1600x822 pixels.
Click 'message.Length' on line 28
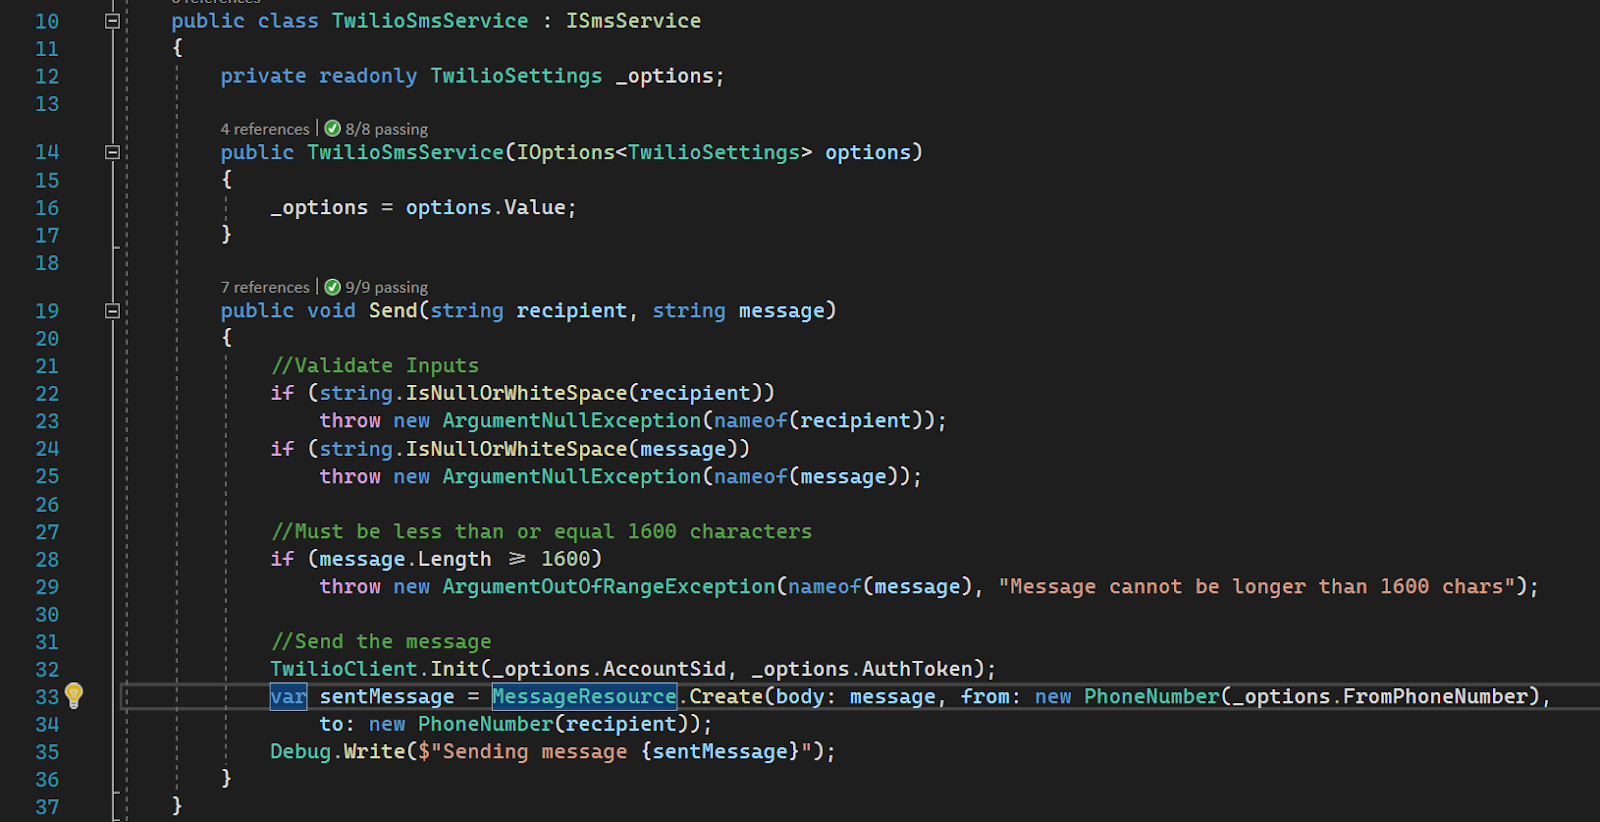click(406, 559)
